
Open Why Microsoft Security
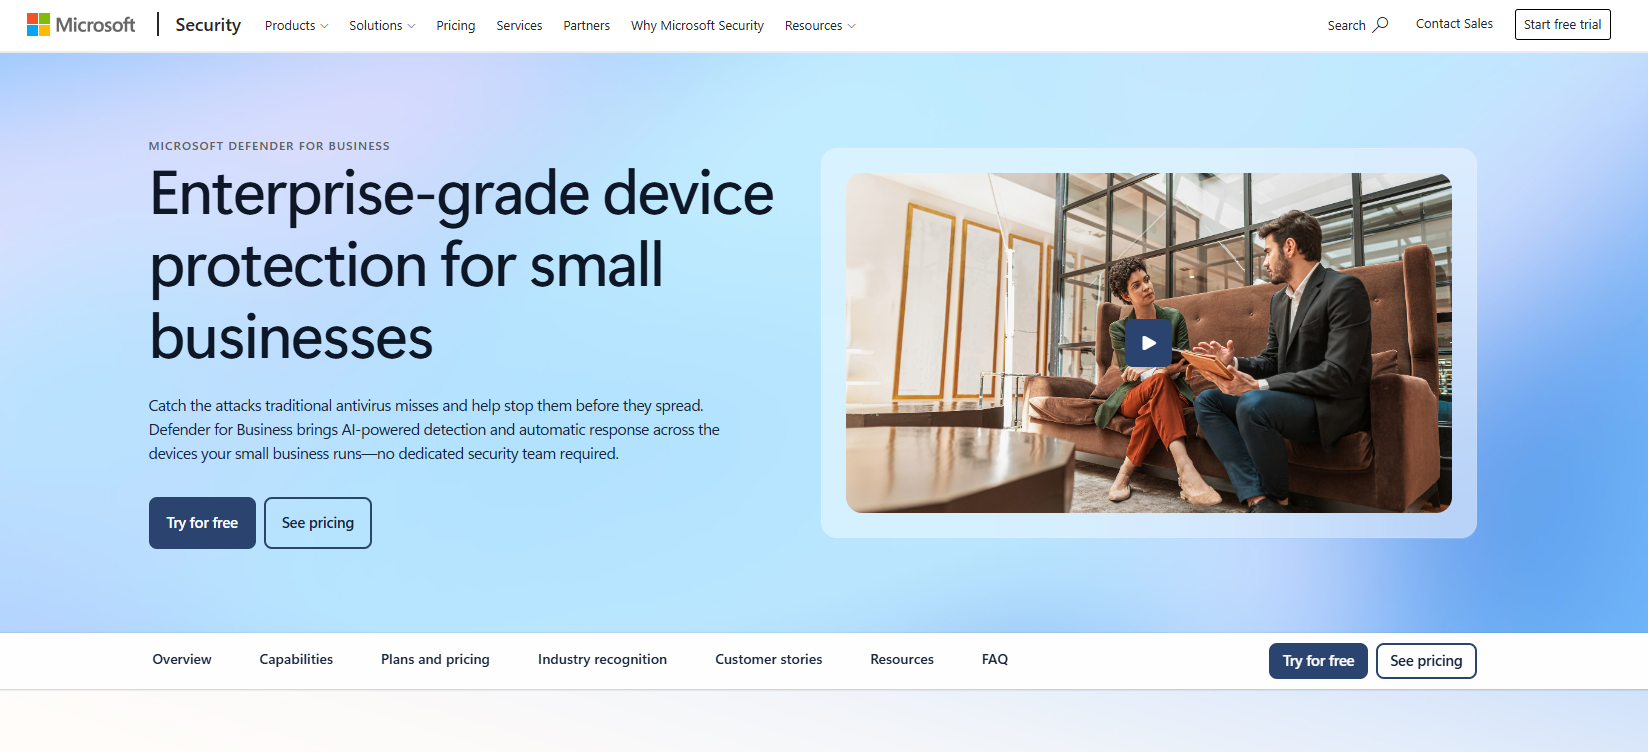click(x=697, y=26)
